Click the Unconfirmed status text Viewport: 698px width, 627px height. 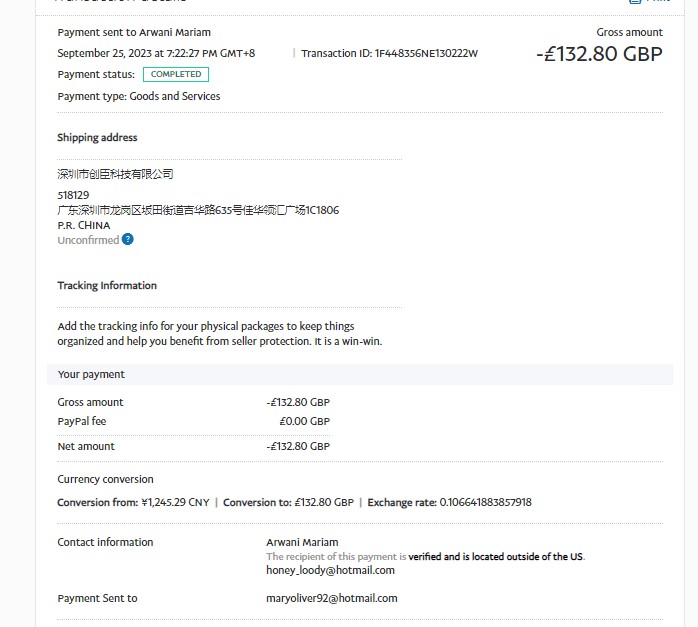pyautogui.click(x=88, y=240)
